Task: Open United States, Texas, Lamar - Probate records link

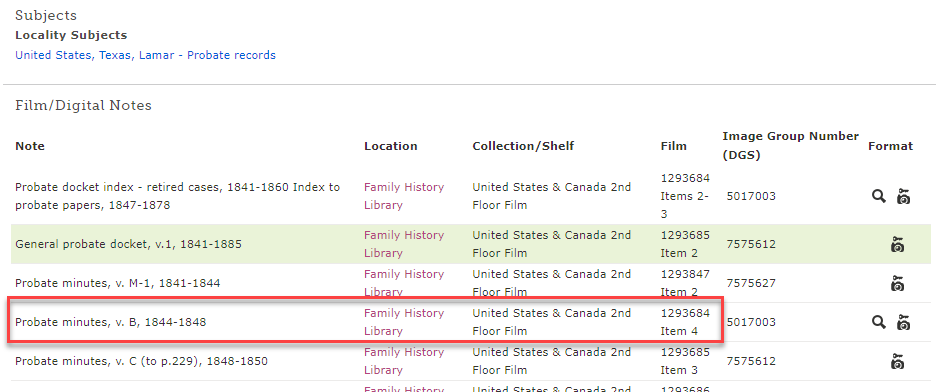Action: (145, 55)
